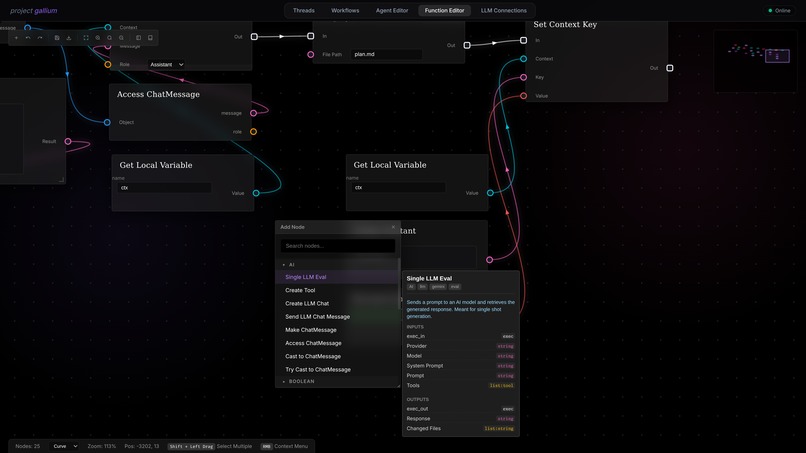Toggle the bottom panel icon in toolbar
This screenshot has height=453, width=806.
pos(150,38)
